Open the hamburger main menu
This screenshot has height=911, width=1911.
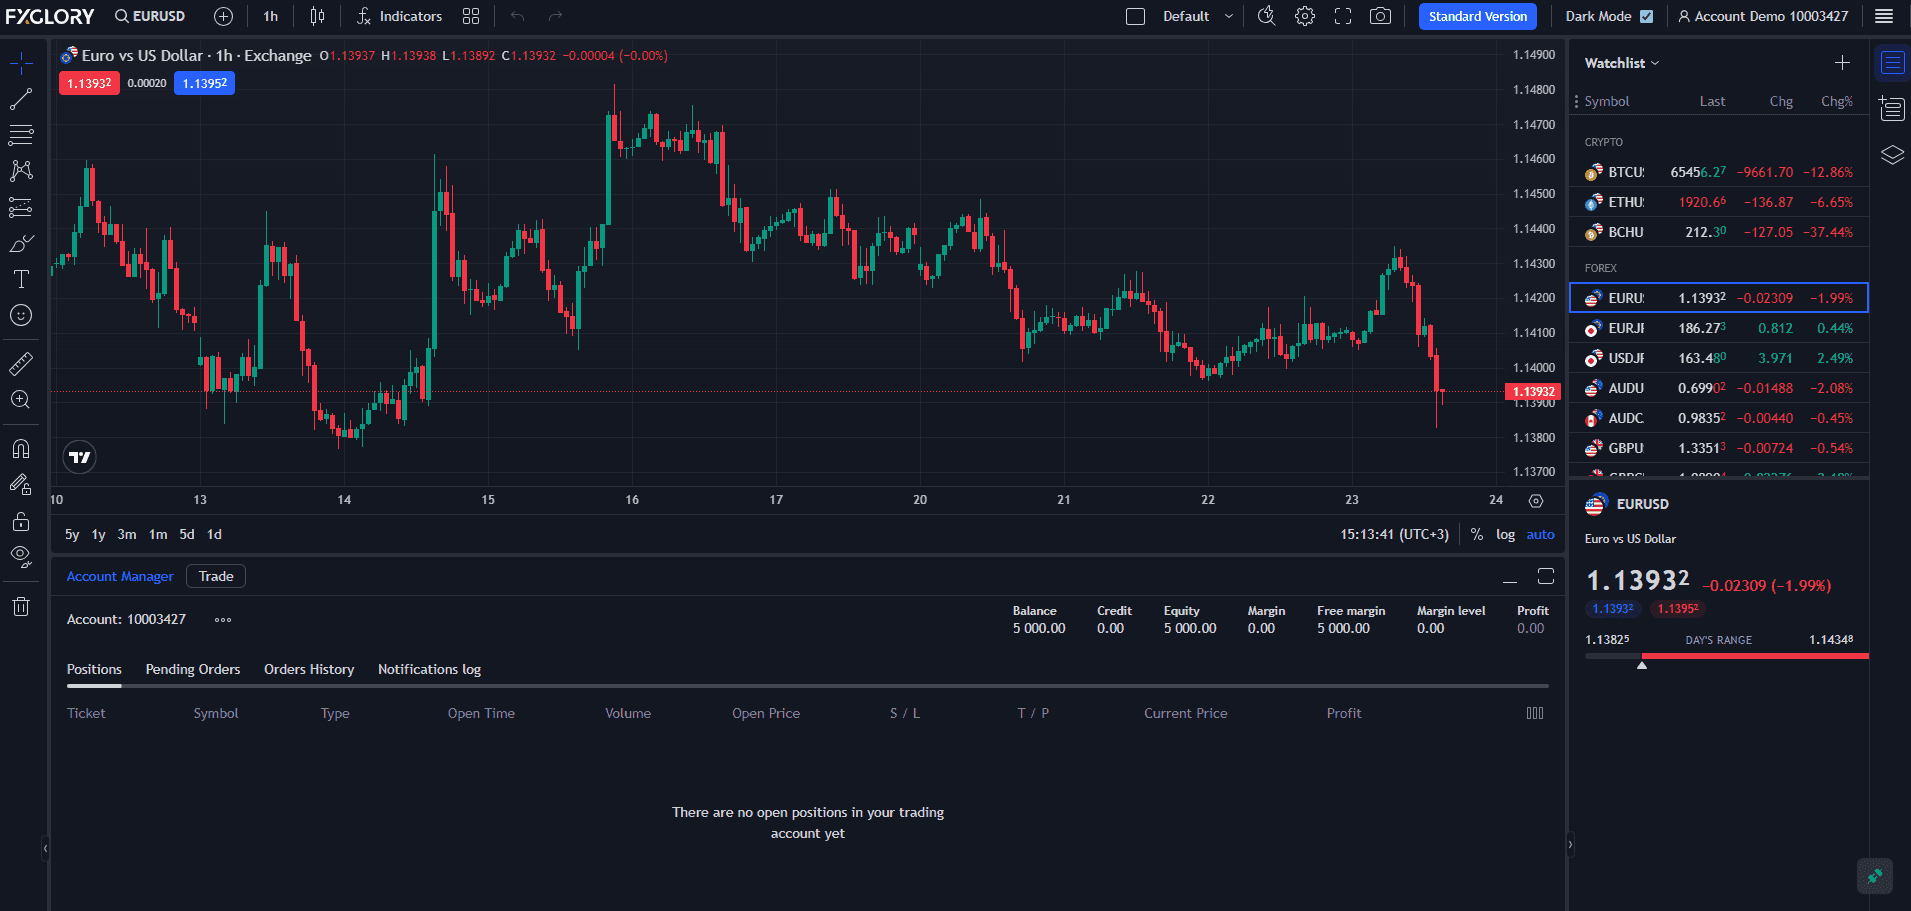pyautogui.click(x=1884, y=16)
